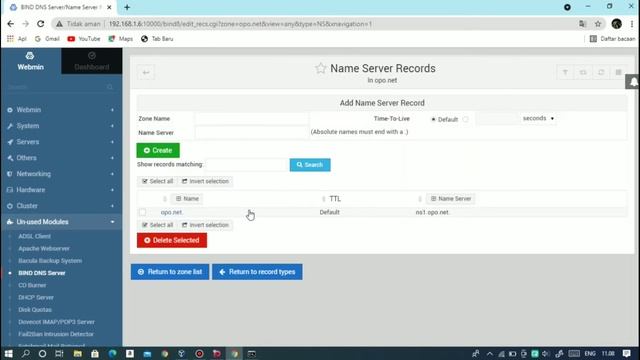Click Return to zone list
This screenshot has width=640, height=360.
[170, 272]
